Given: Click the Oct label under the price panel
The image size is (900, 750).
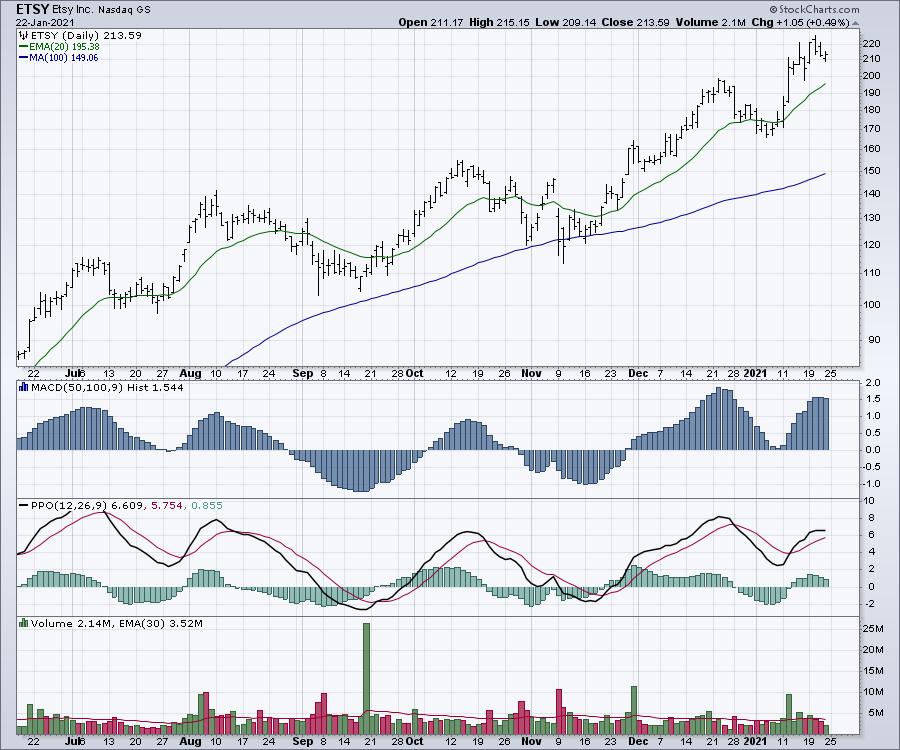Looking at the screenshot, I should coord(414,373).
